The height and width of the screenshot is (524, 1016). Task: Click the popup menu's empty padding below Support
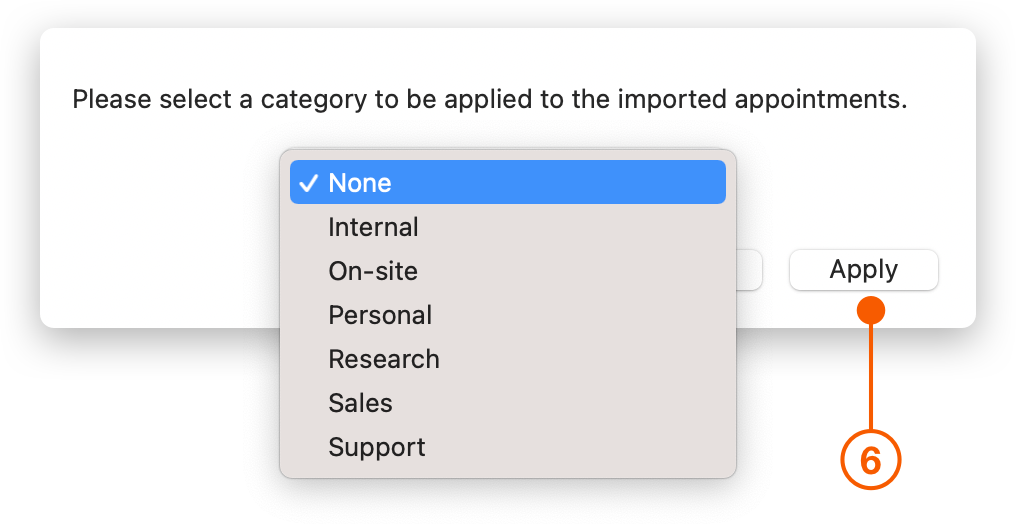[507, 470]
